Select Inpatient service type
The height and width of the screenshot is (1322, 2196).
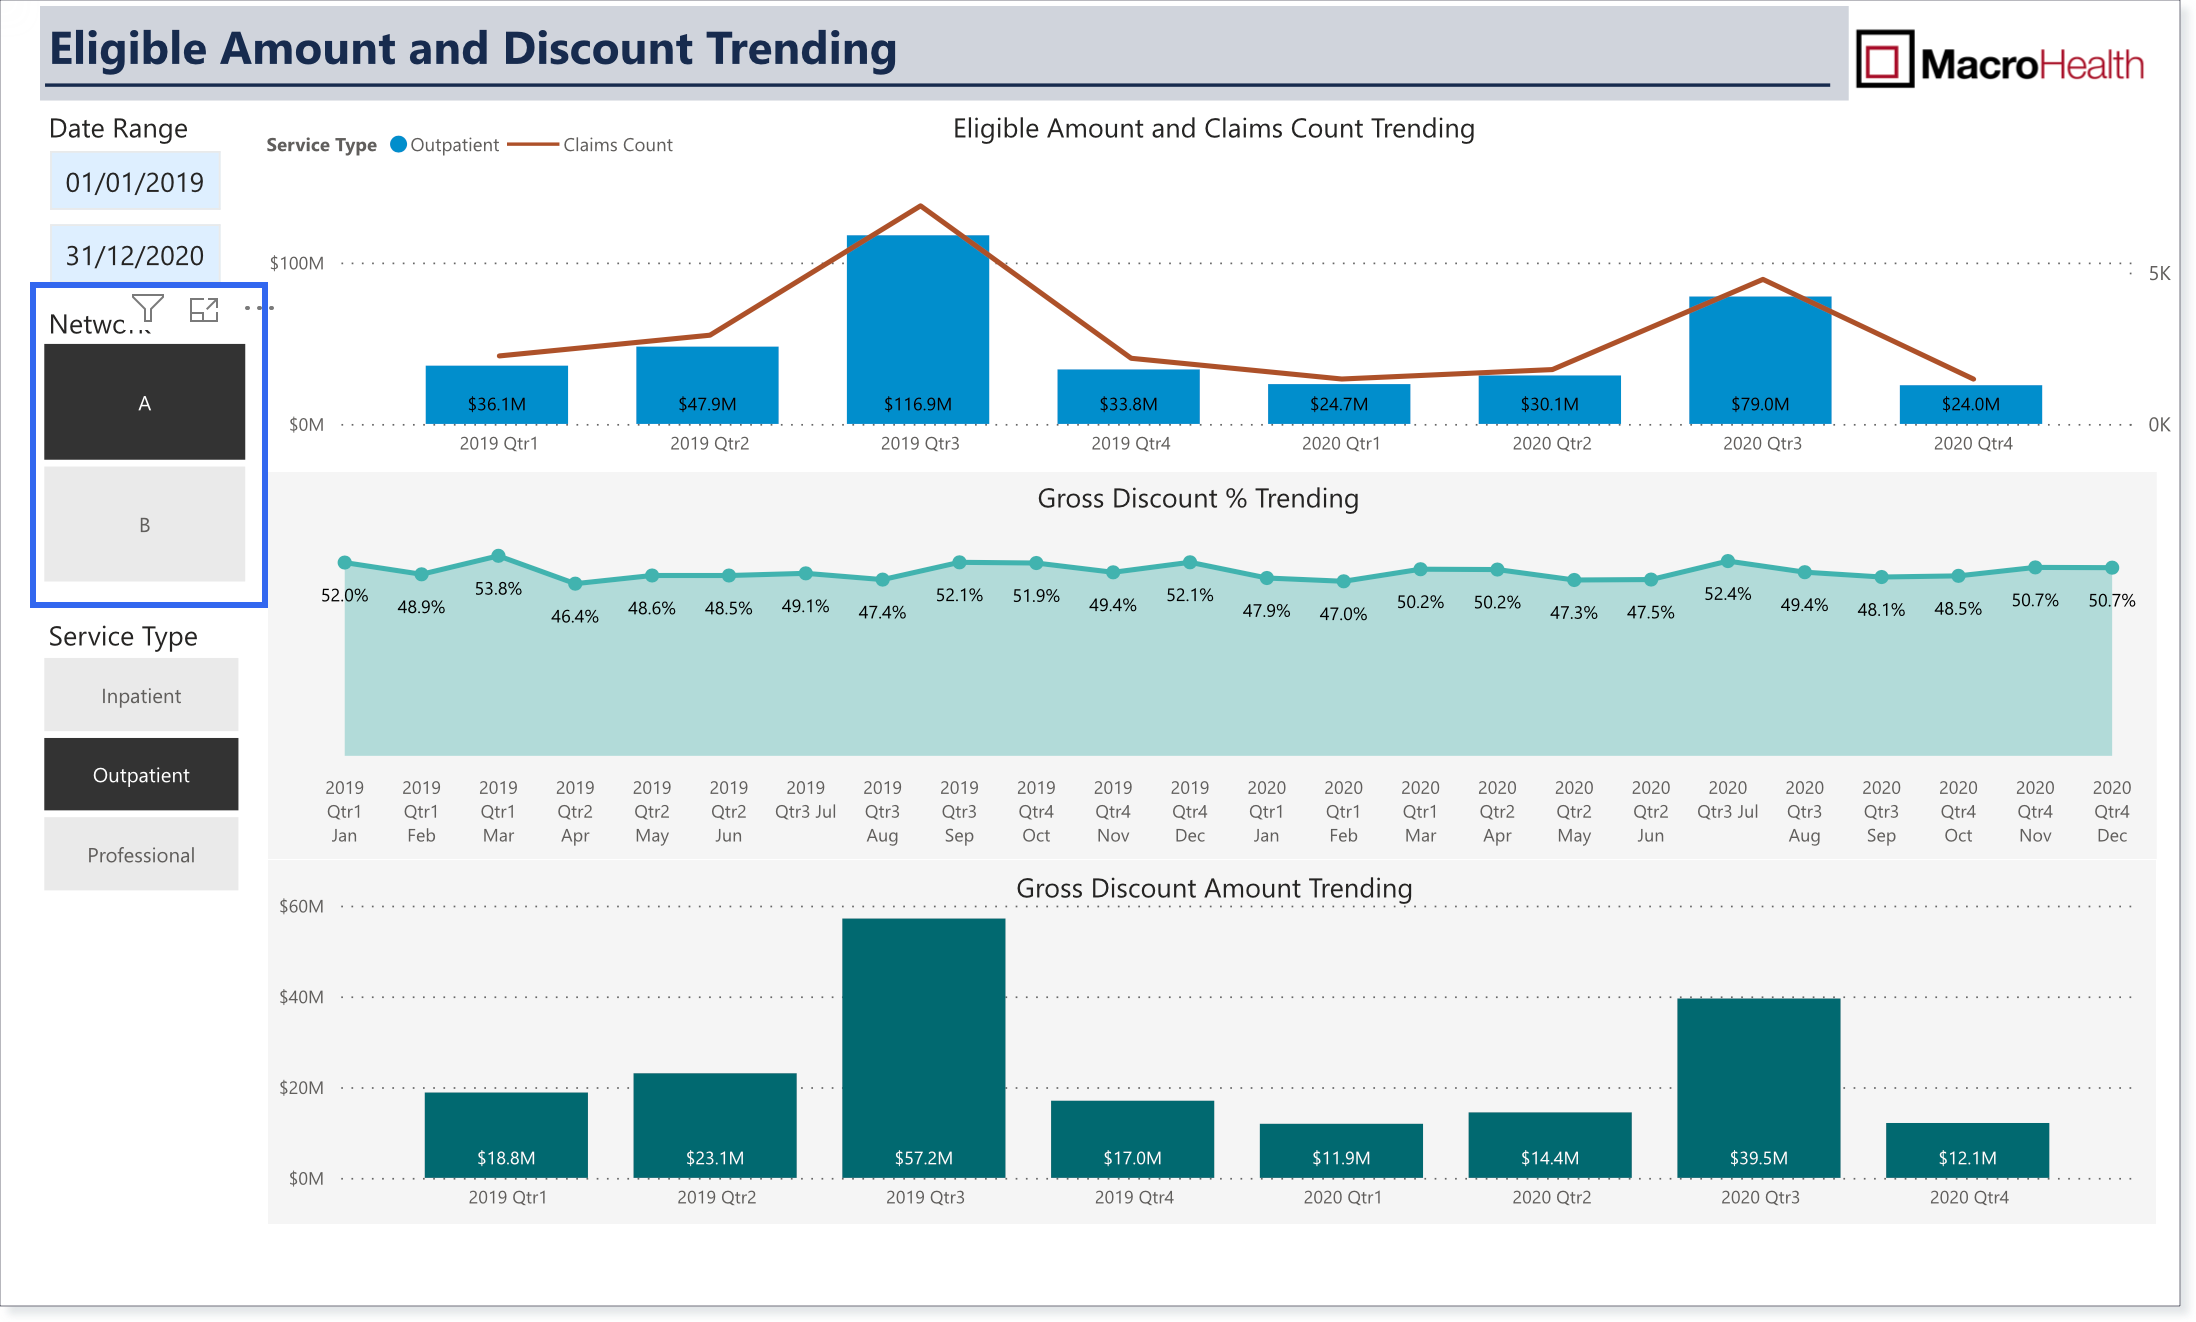141,695
